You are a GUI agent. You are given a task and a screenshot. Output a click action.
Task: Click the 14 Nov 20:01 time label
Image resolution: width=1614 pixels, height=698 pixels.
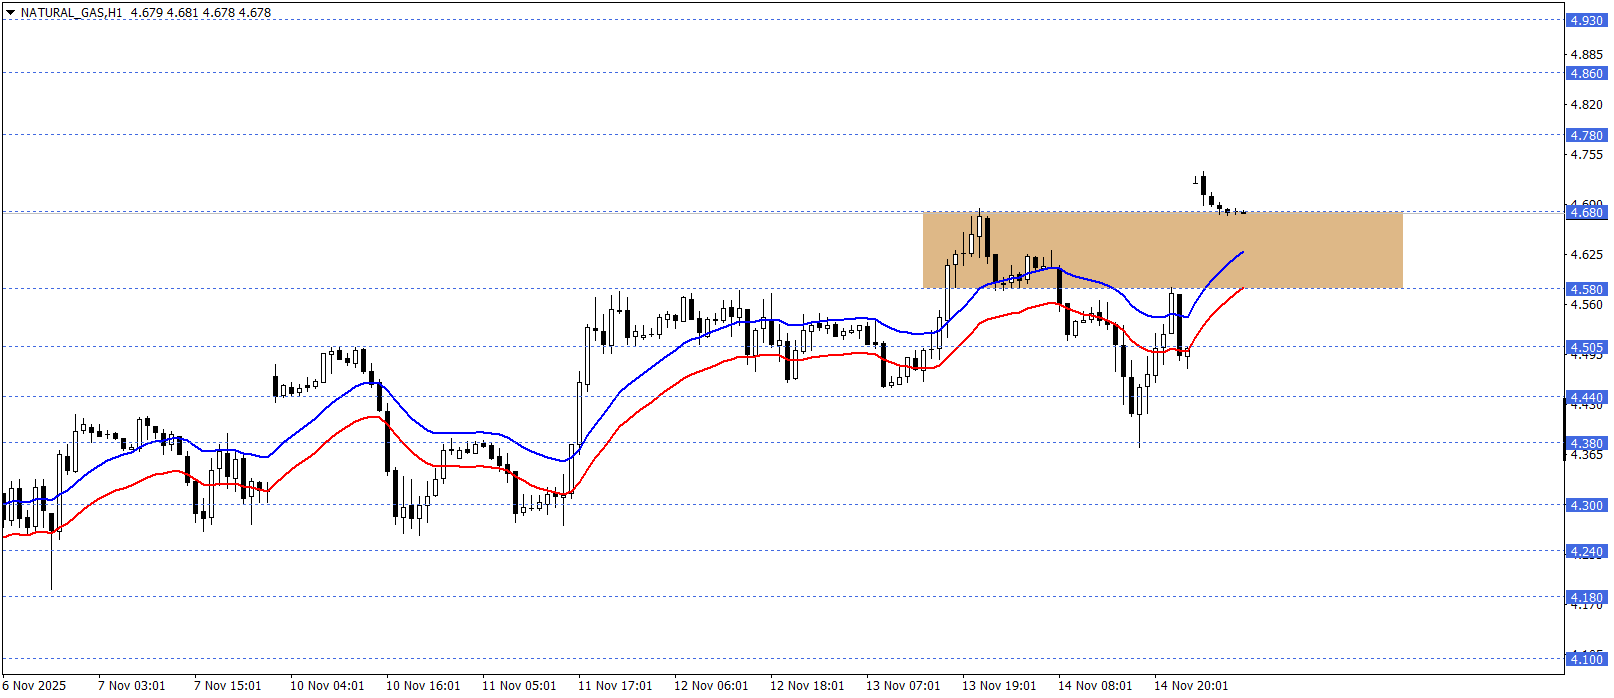point(1191,686)
